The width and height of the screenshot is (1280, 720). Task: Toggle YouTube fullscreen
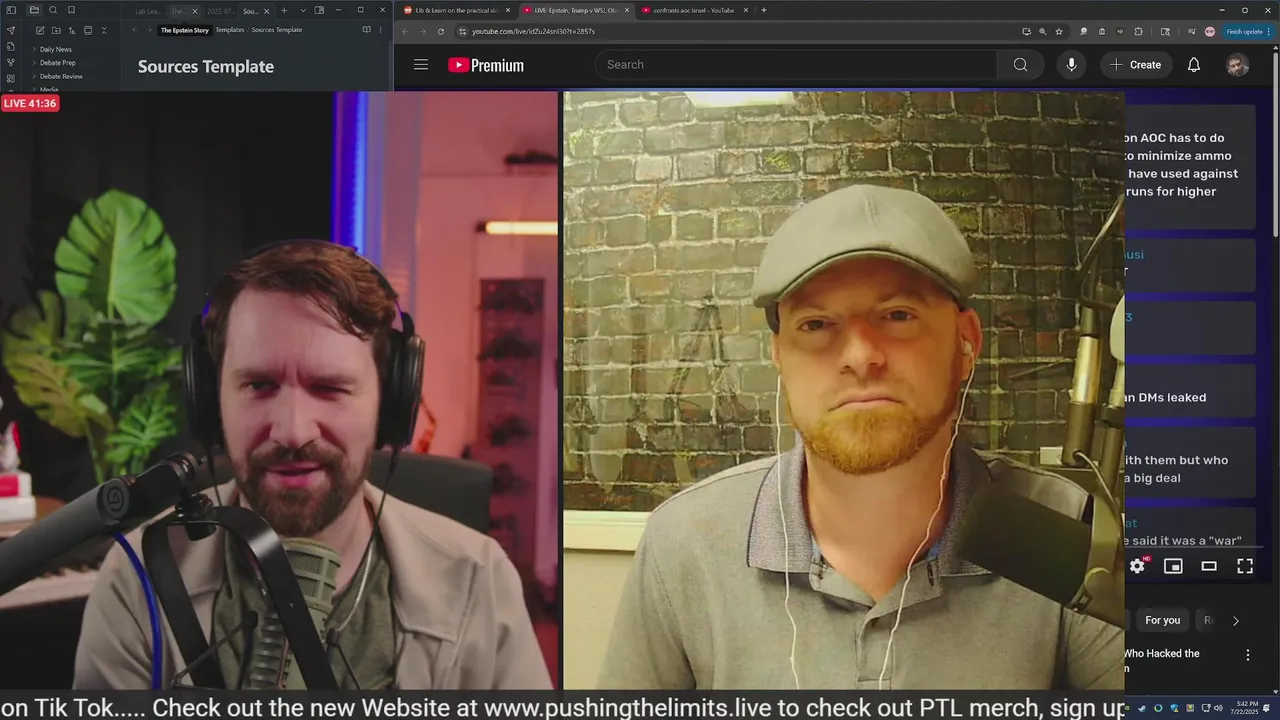pyautogui.click(x=1245, y=566)
